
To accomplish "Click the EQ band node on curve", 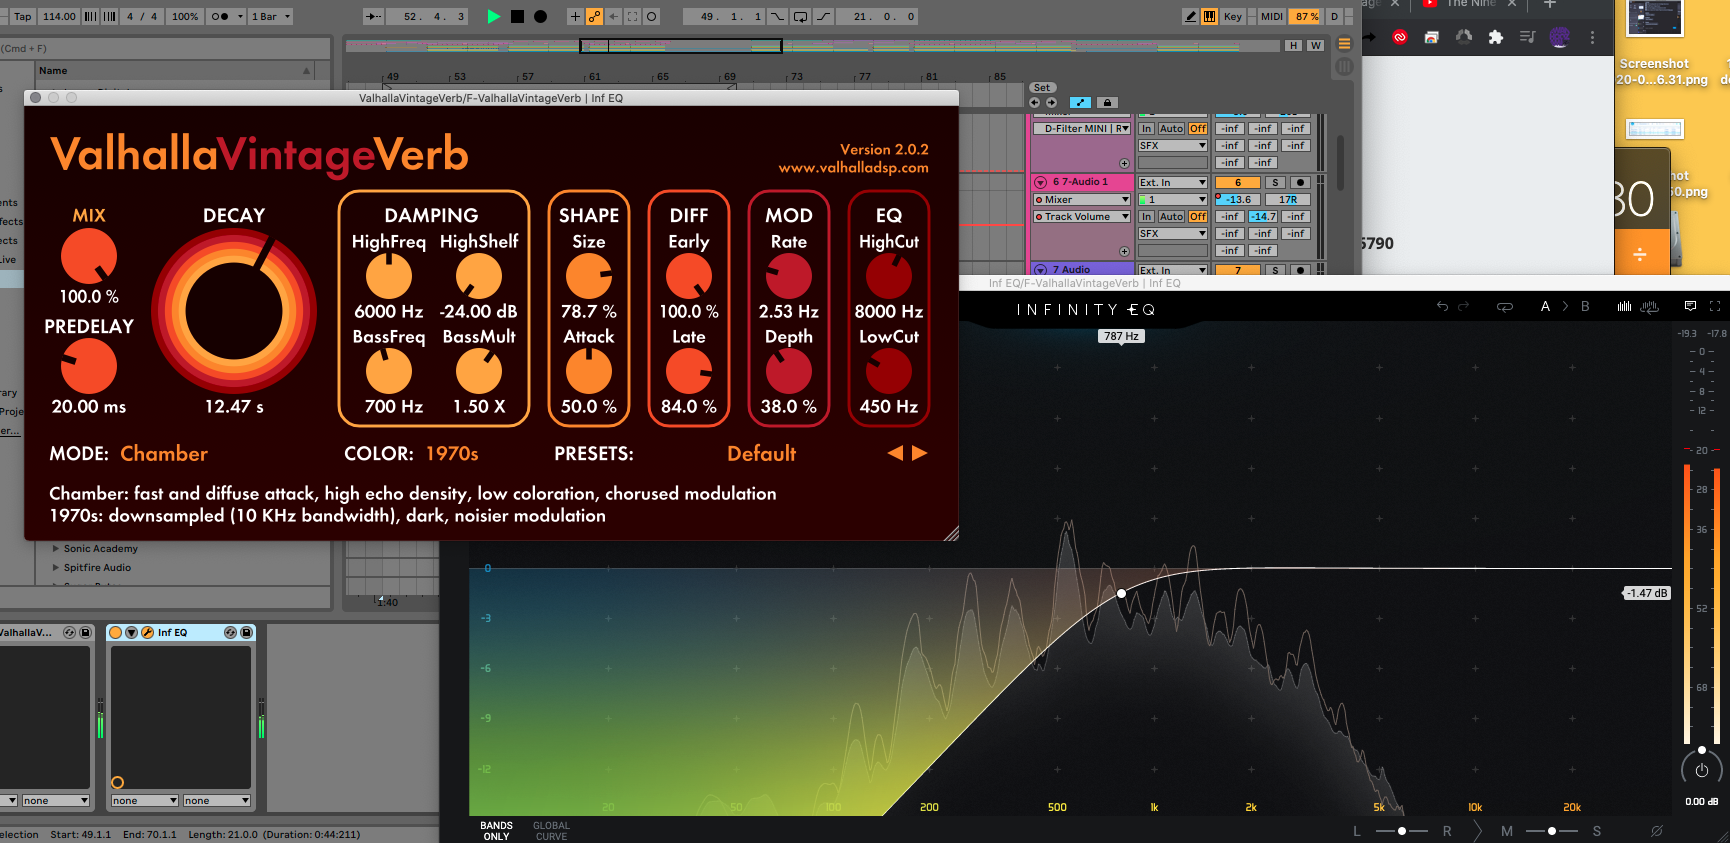I will point(1122,593).
